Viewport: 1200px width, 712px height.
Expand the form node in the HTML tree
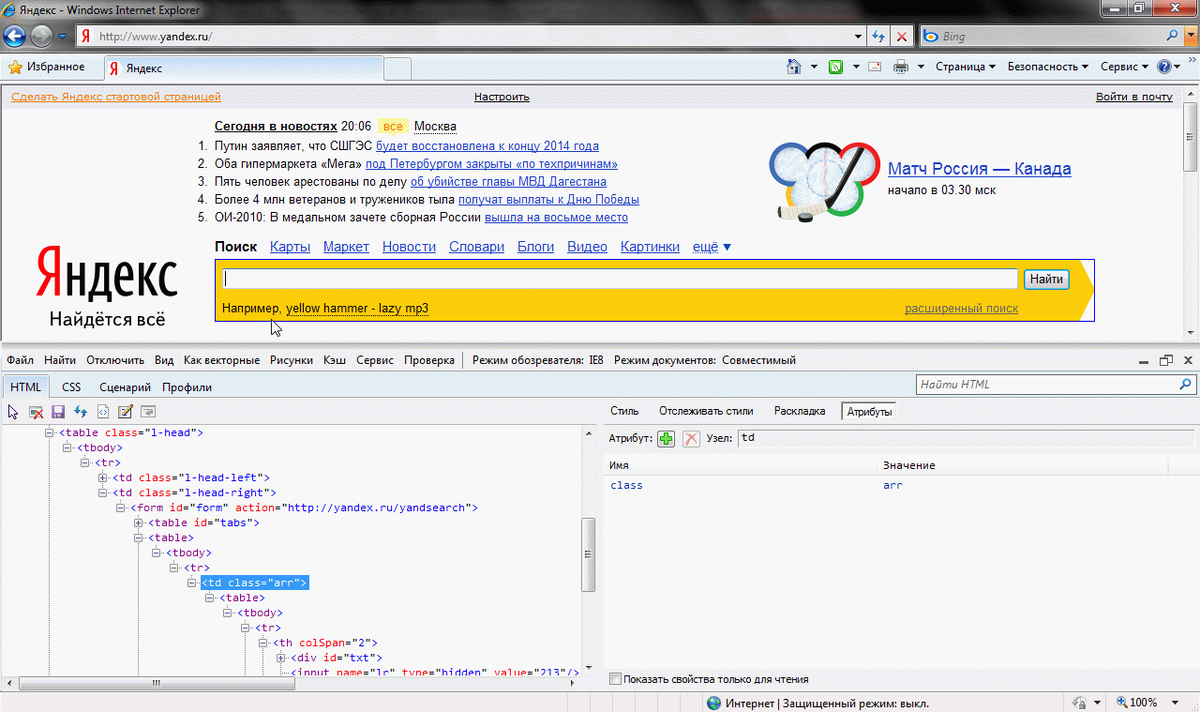point(120,507)
